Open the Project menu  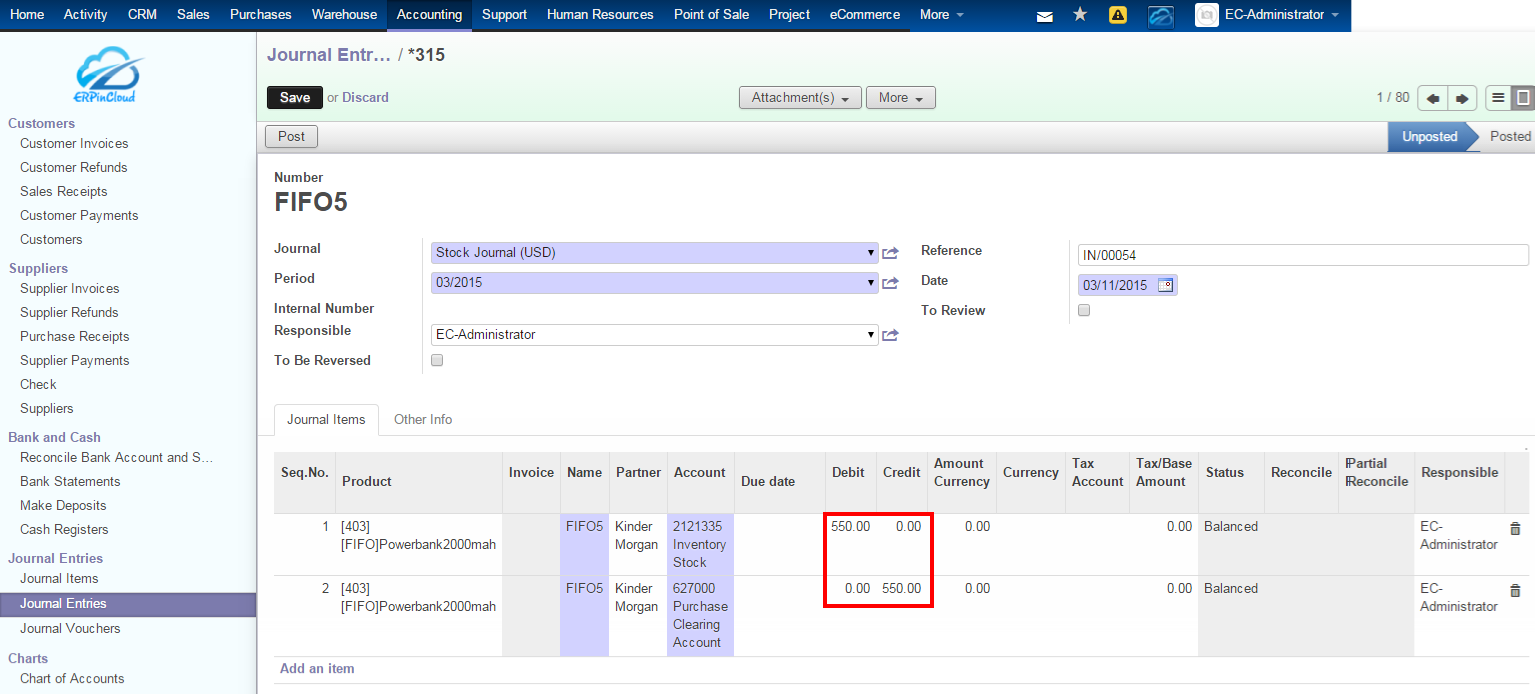click(789, 15)
